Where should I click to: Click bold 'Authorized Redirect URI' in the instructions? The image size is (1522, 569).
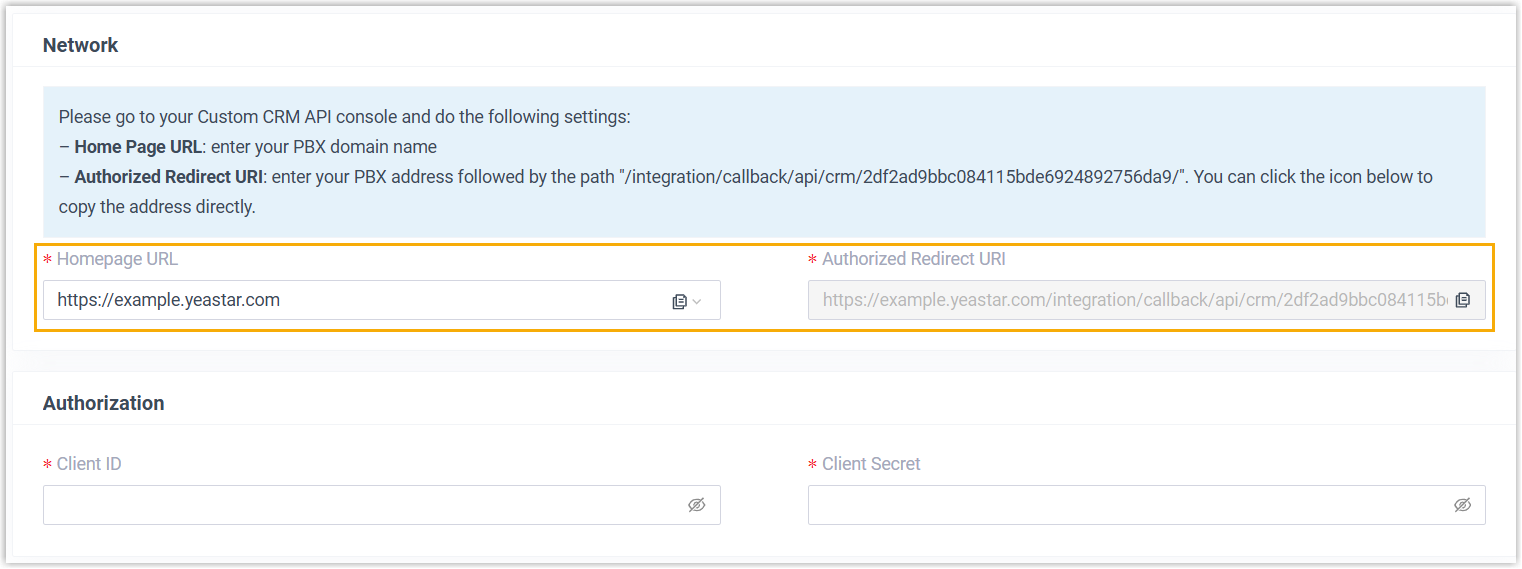click(164, 177)
